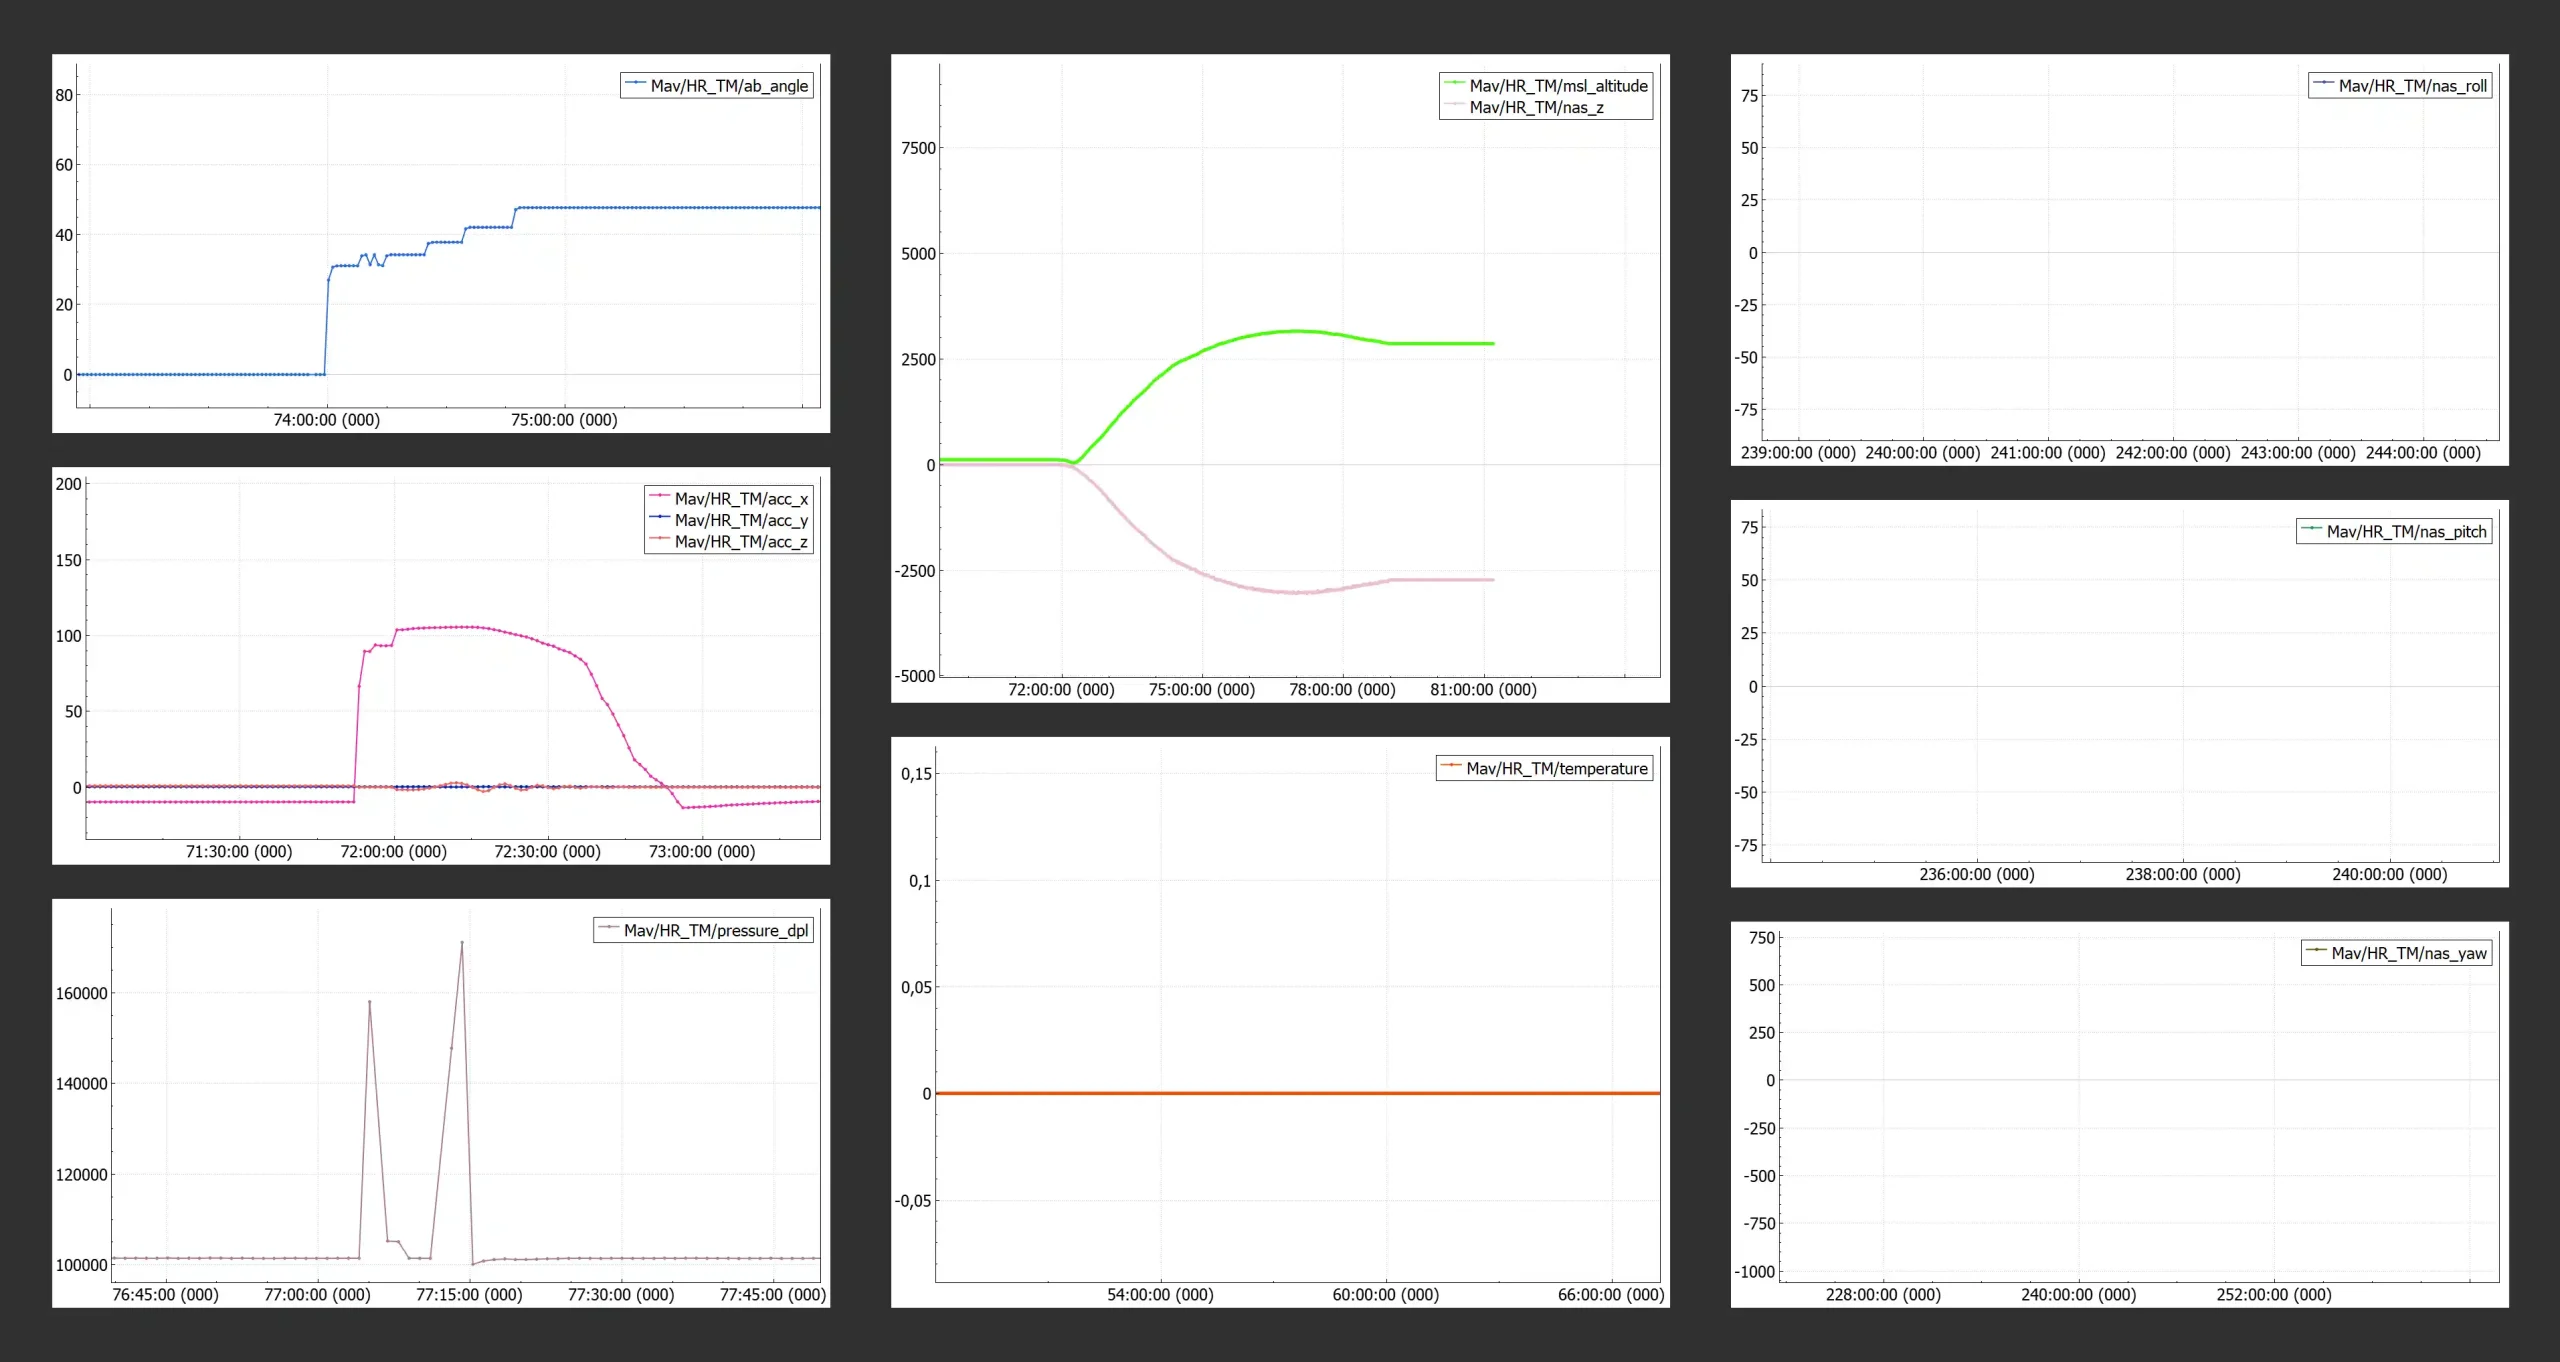Click the 72:30:00 (000) tick on acceleration plot
This screenshot has width=2560, height=1362.
pos(547,852)
